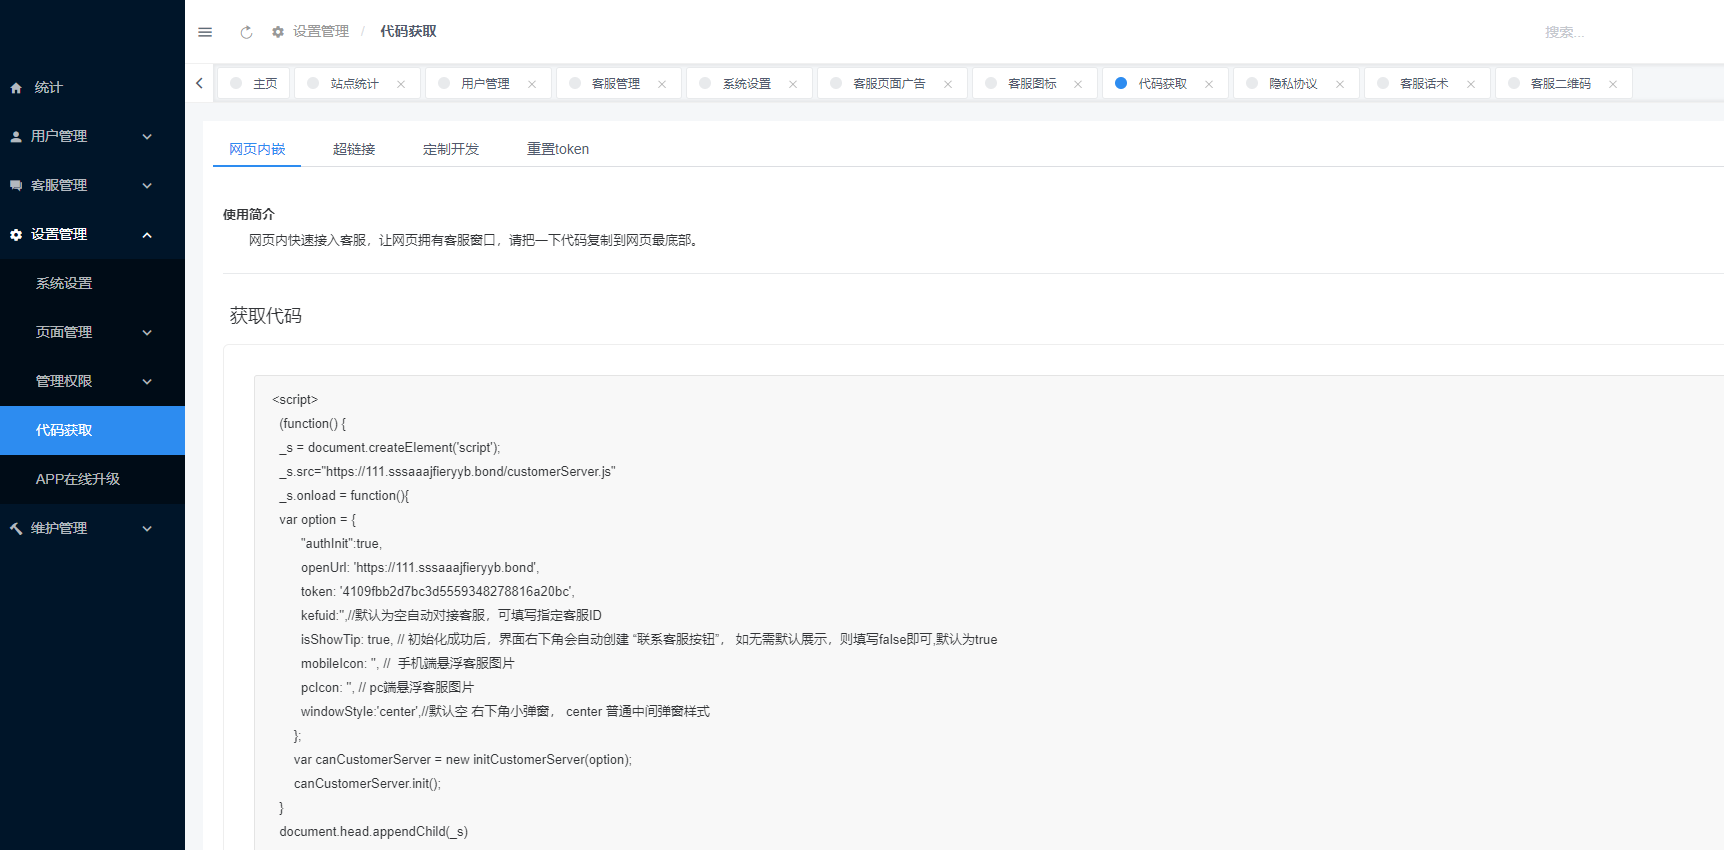Expand the 客服管理 sidebar menu chevron

[147, 186]
